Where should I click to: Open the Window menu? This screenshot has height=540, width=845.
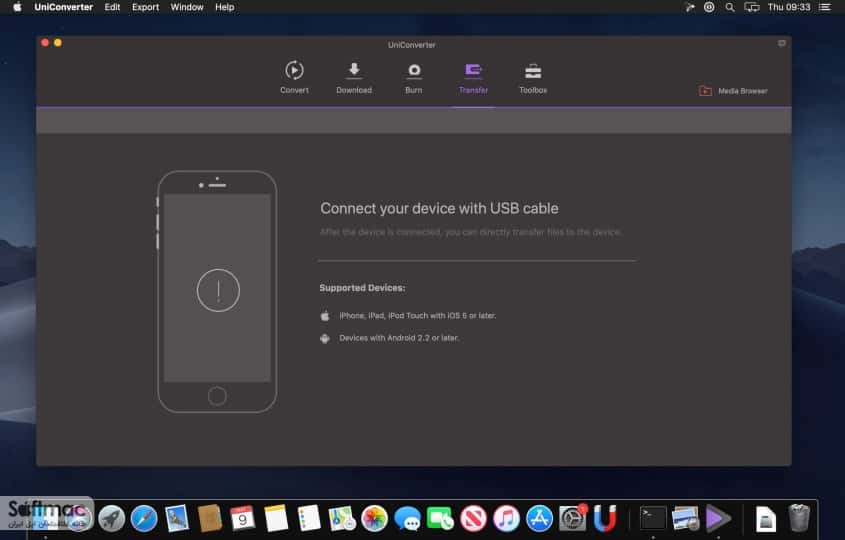point(187,7)
